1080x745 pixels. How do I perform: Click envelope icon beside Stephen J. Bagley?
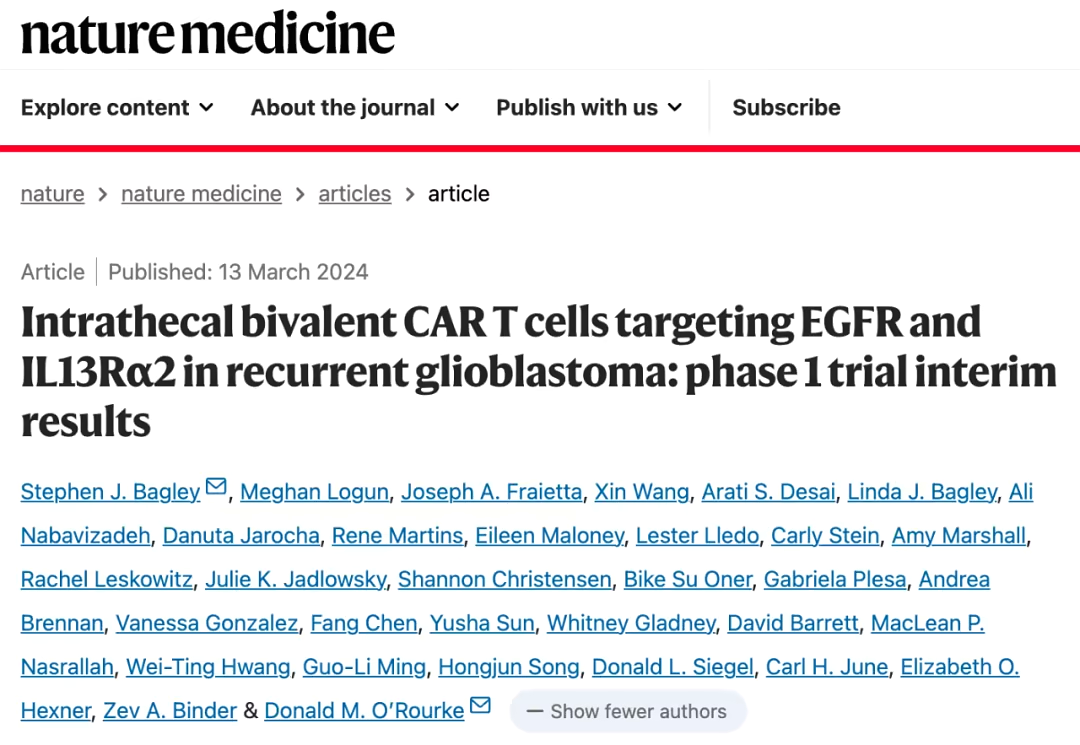point(216,487)
